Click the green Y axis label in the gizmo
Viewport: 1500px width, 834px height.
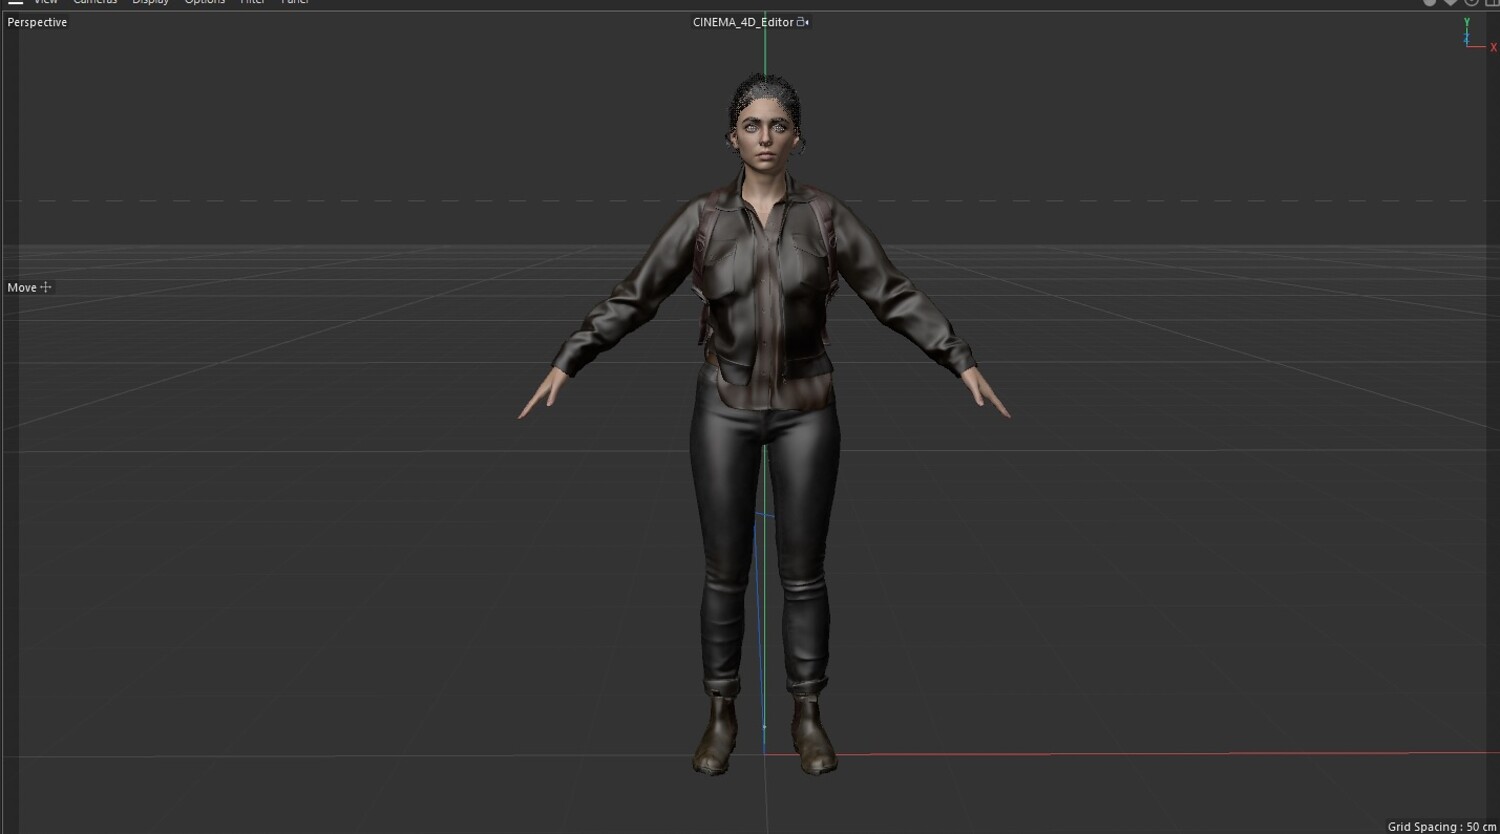pyautogui.click(x=1467, y=22)
